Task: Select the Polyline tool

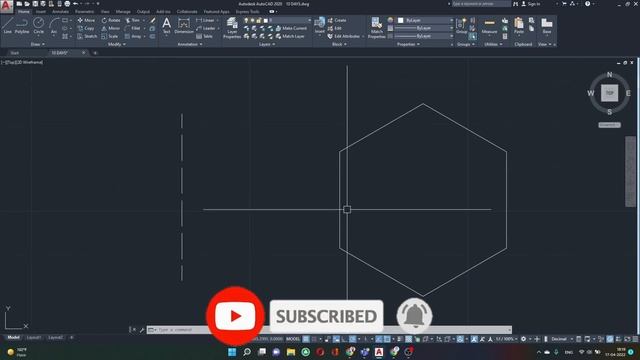Action: (x=22, y=25)
